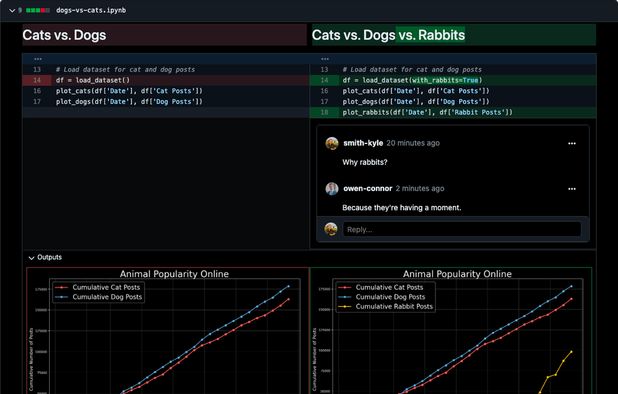Click your avatar beside the Reply box

pos(331,229)
